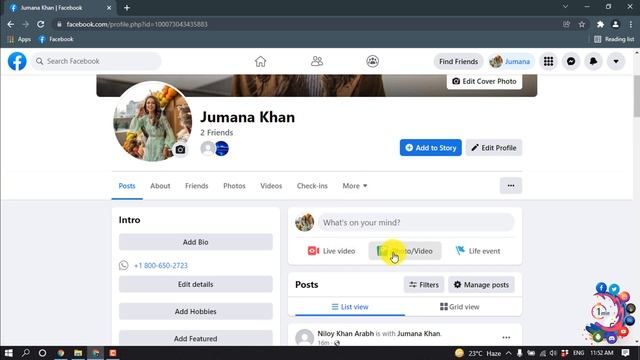Click the Search Facebook field
The height and width of the screenshot is (360, 640).
click(x=96, y=61)
